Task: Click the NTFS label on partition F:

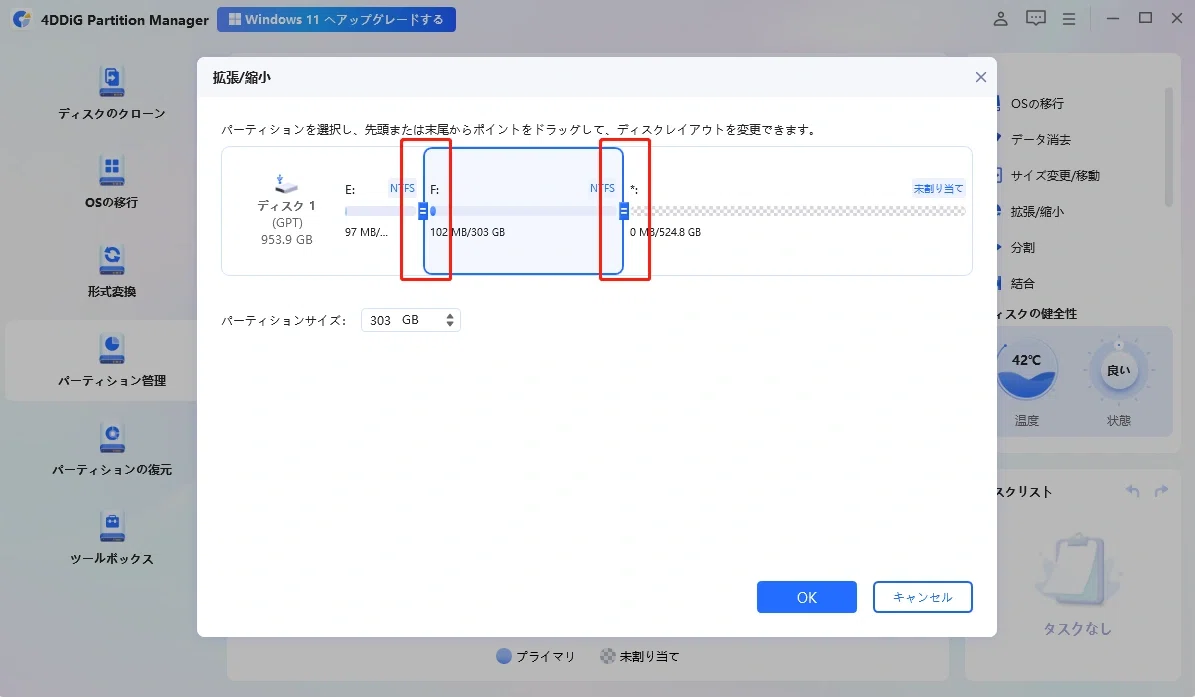Action: [x=602, y=188]
